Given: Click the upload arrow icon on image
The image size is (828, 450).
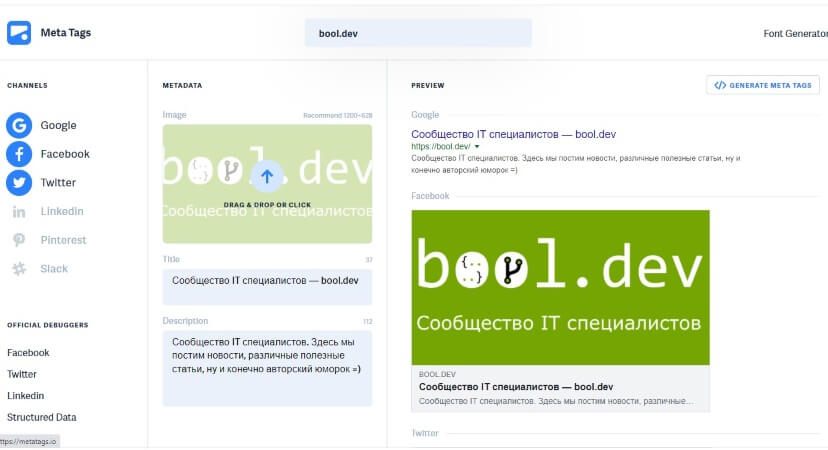Looking at the screenshot, I should [267, 176].
